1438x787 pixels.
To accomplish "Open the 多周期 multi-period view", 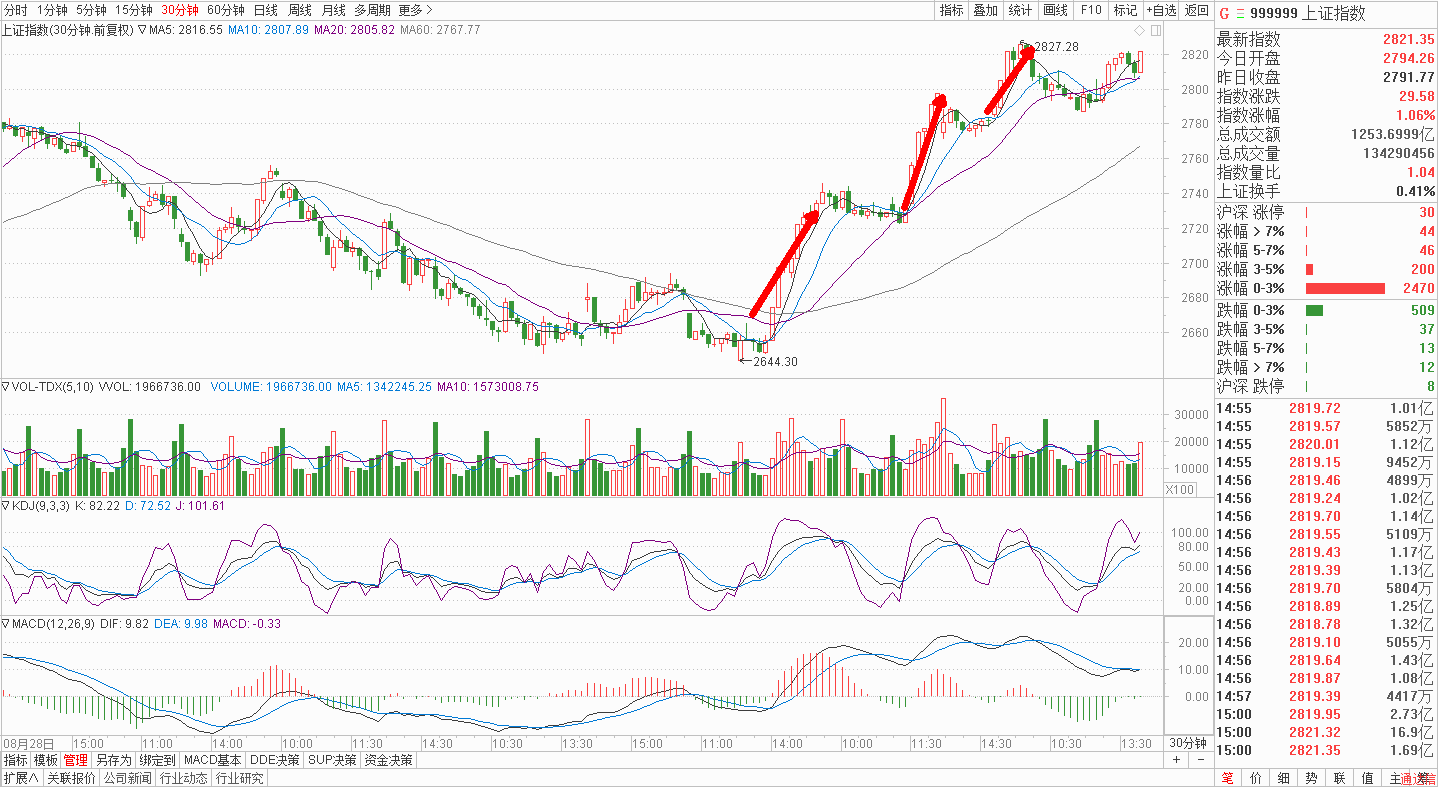I will (x=372, y=10).
